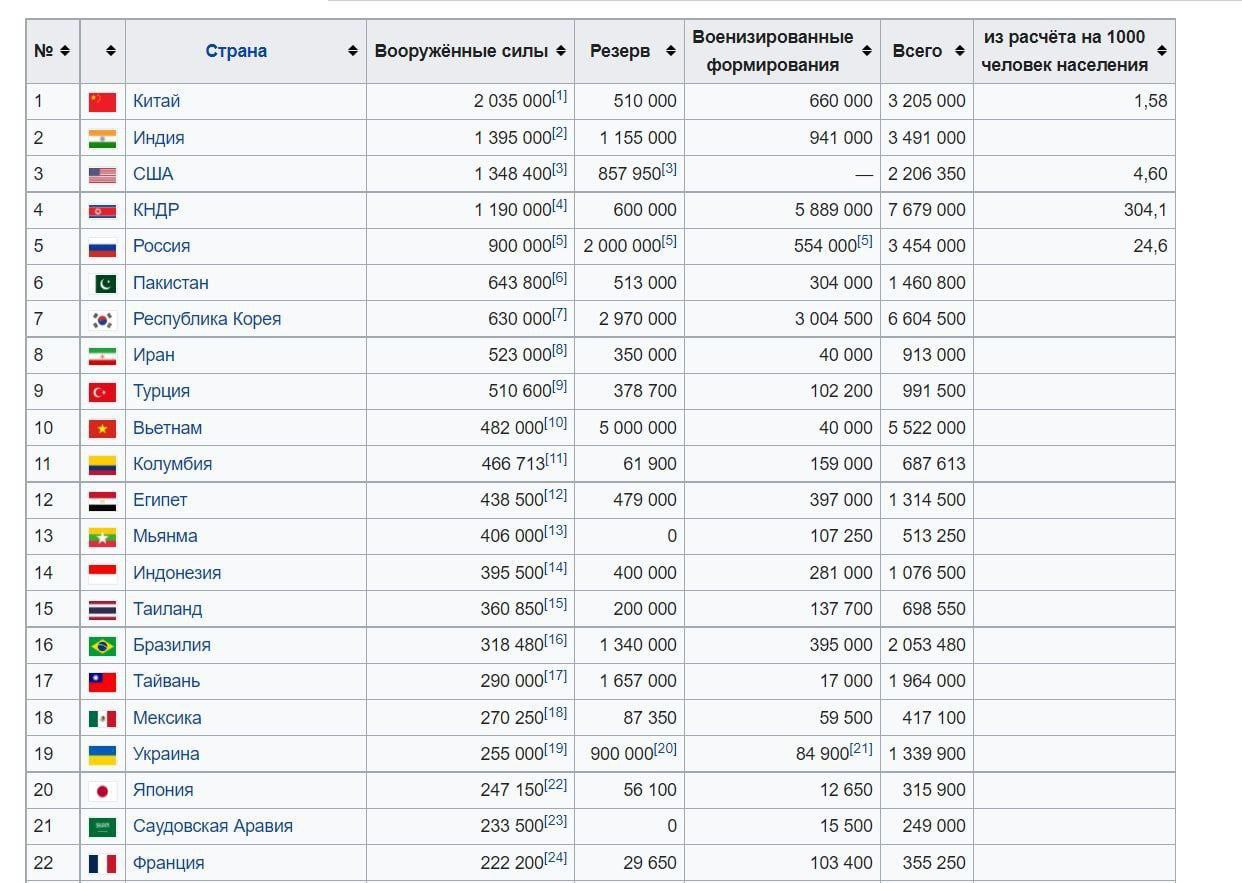This screenshot has width=1242, height=883.
Task: Open the Саудовская Аравия link
Action: tap(212, 826)
